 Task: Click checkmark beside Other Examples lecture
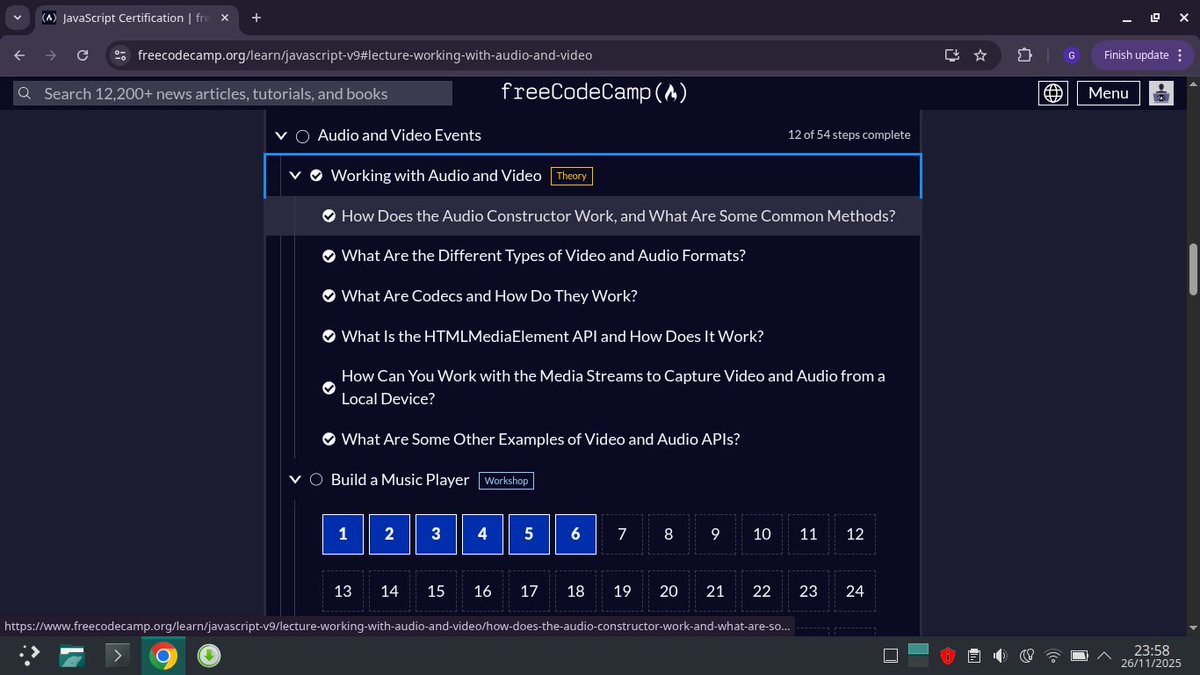point(328,439)
